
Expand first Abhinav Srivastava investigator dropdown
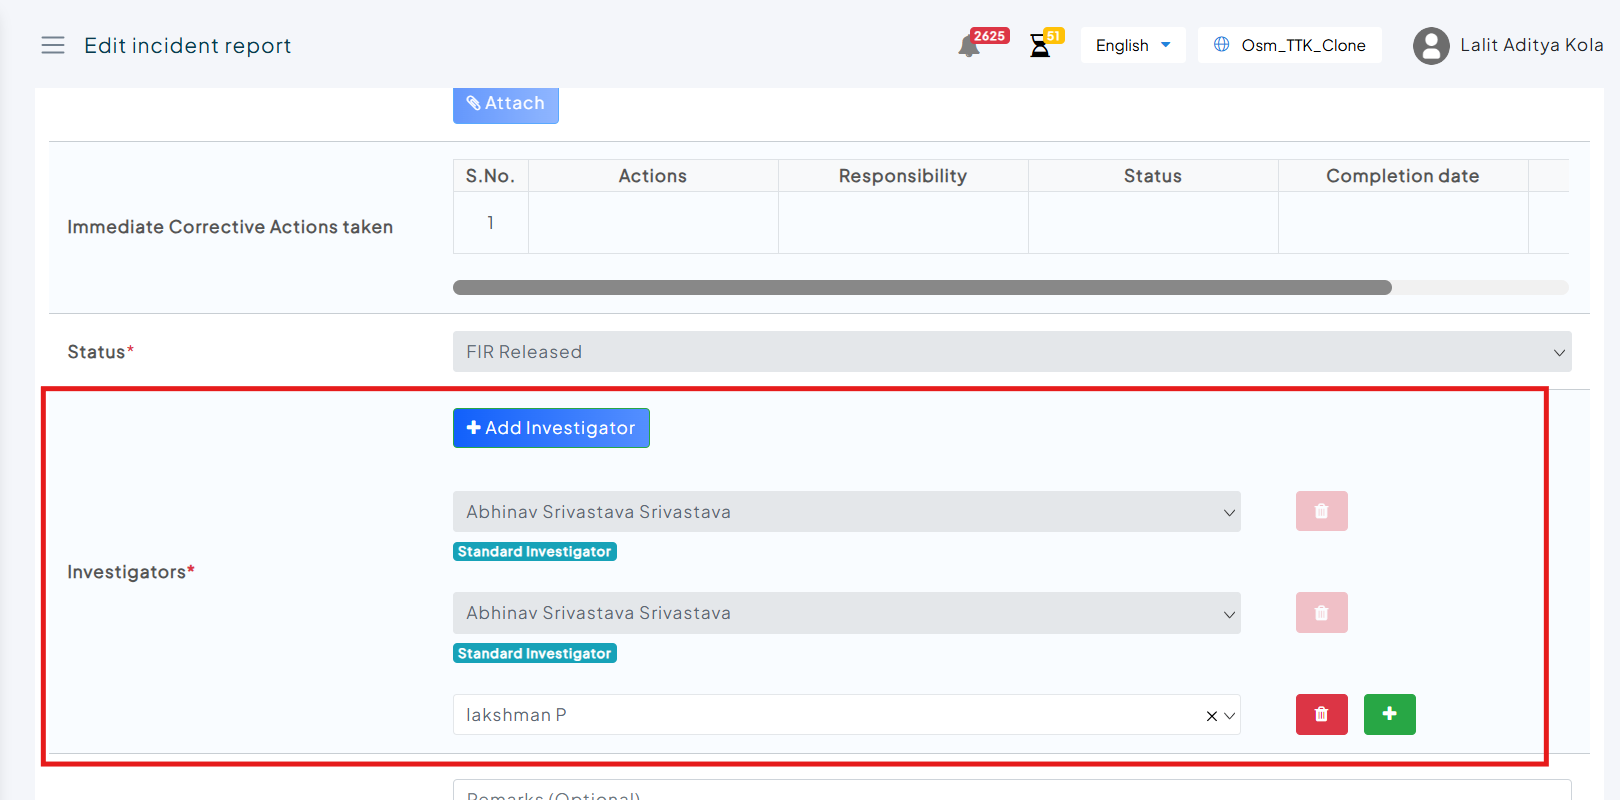pyautogui.click(x=846, y=512)
